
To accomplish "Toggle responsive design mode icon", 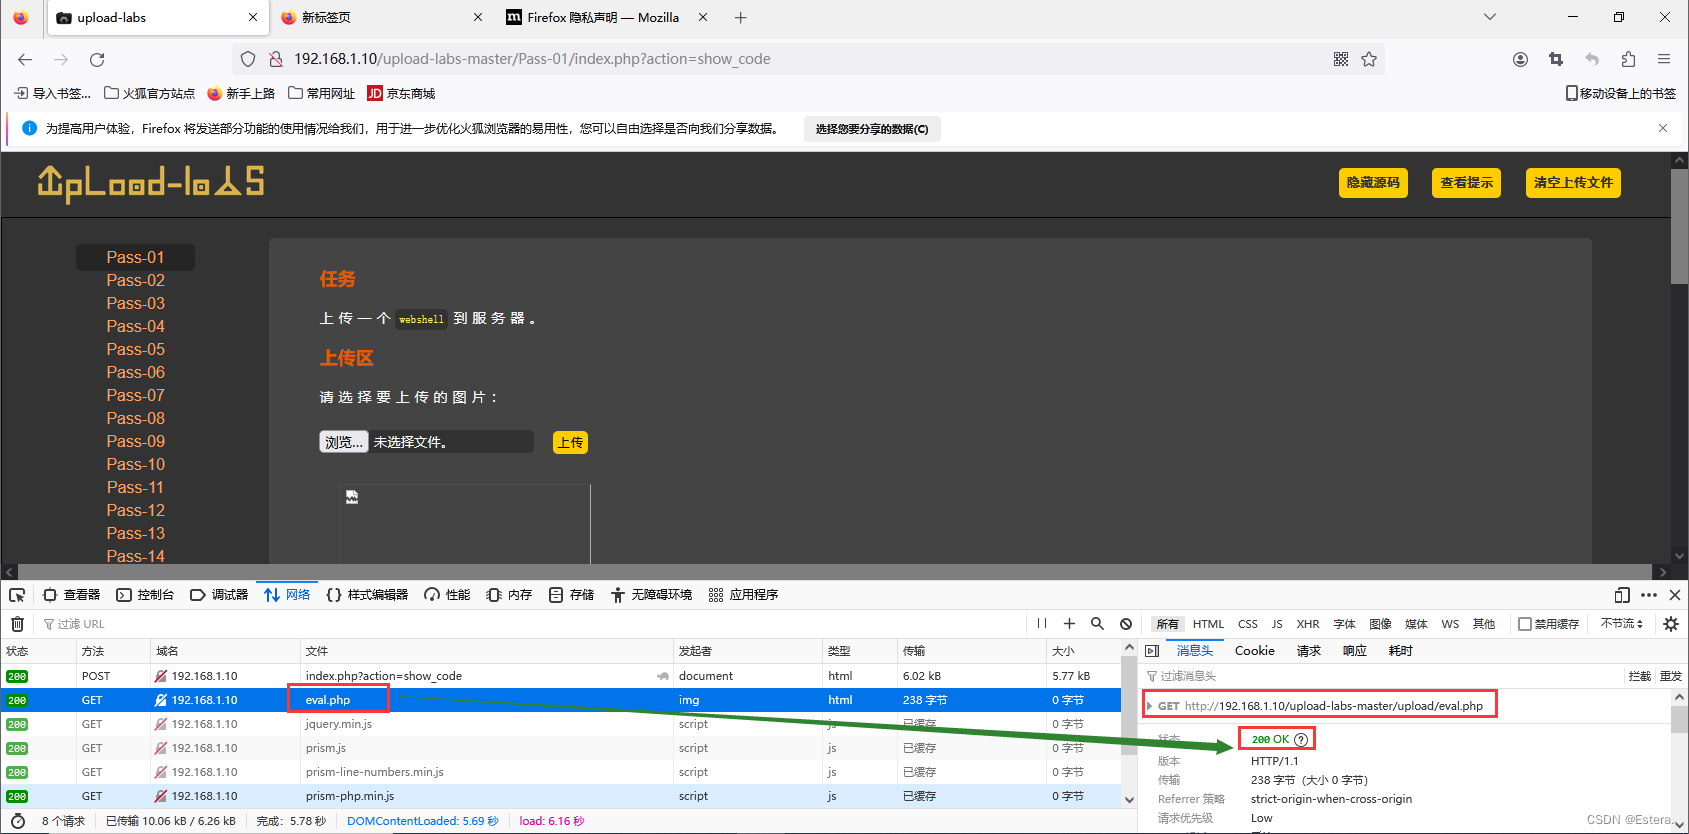I will pos(1622,595).
